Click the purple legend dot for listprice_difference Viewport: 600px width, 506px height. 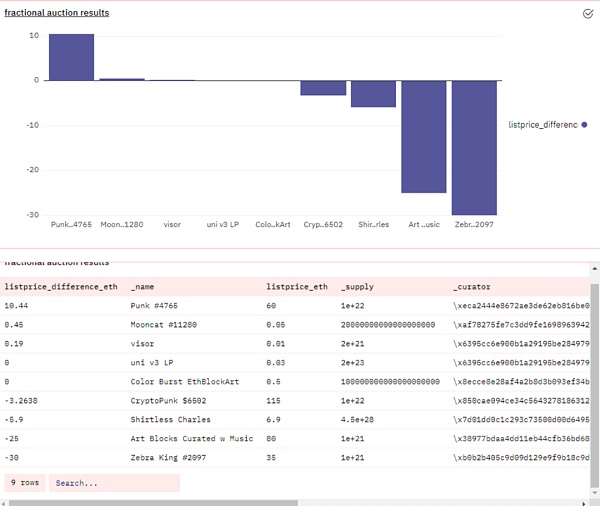coord(584,124)
